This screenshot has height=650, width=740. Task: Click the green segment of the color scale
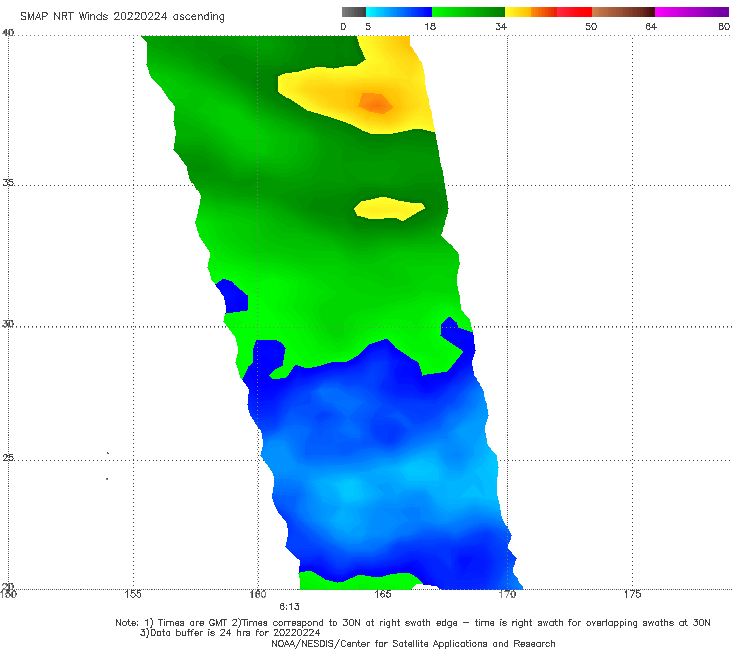point(468,12)
